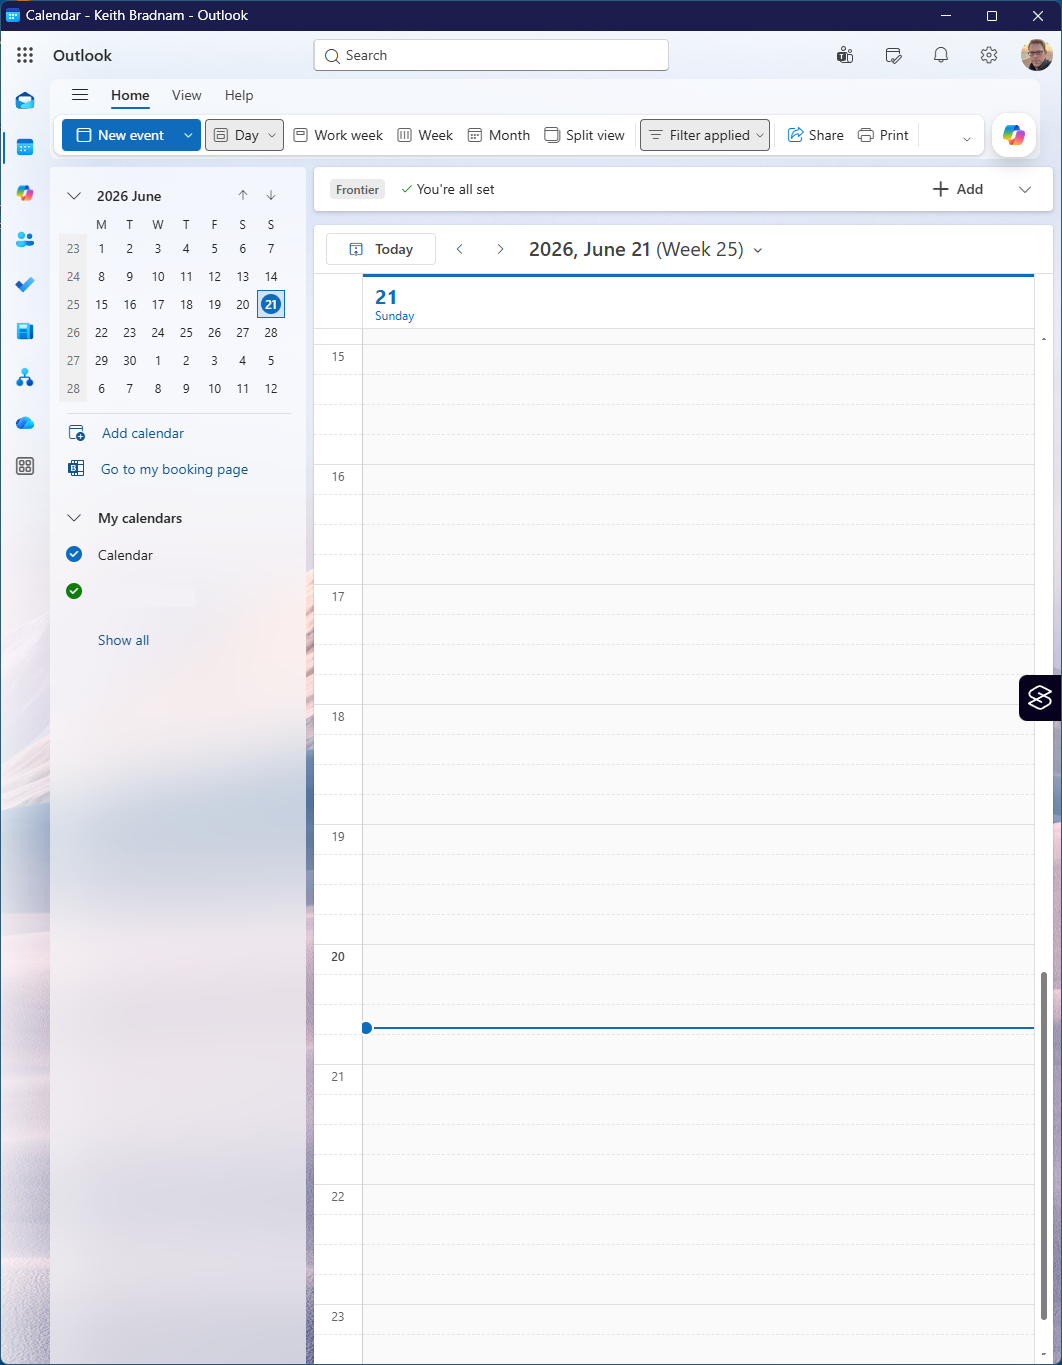The image size is (1062, 1365).
Task: Go to next day with right chevron
Action: pyautogui.click(x=500, y=249)
